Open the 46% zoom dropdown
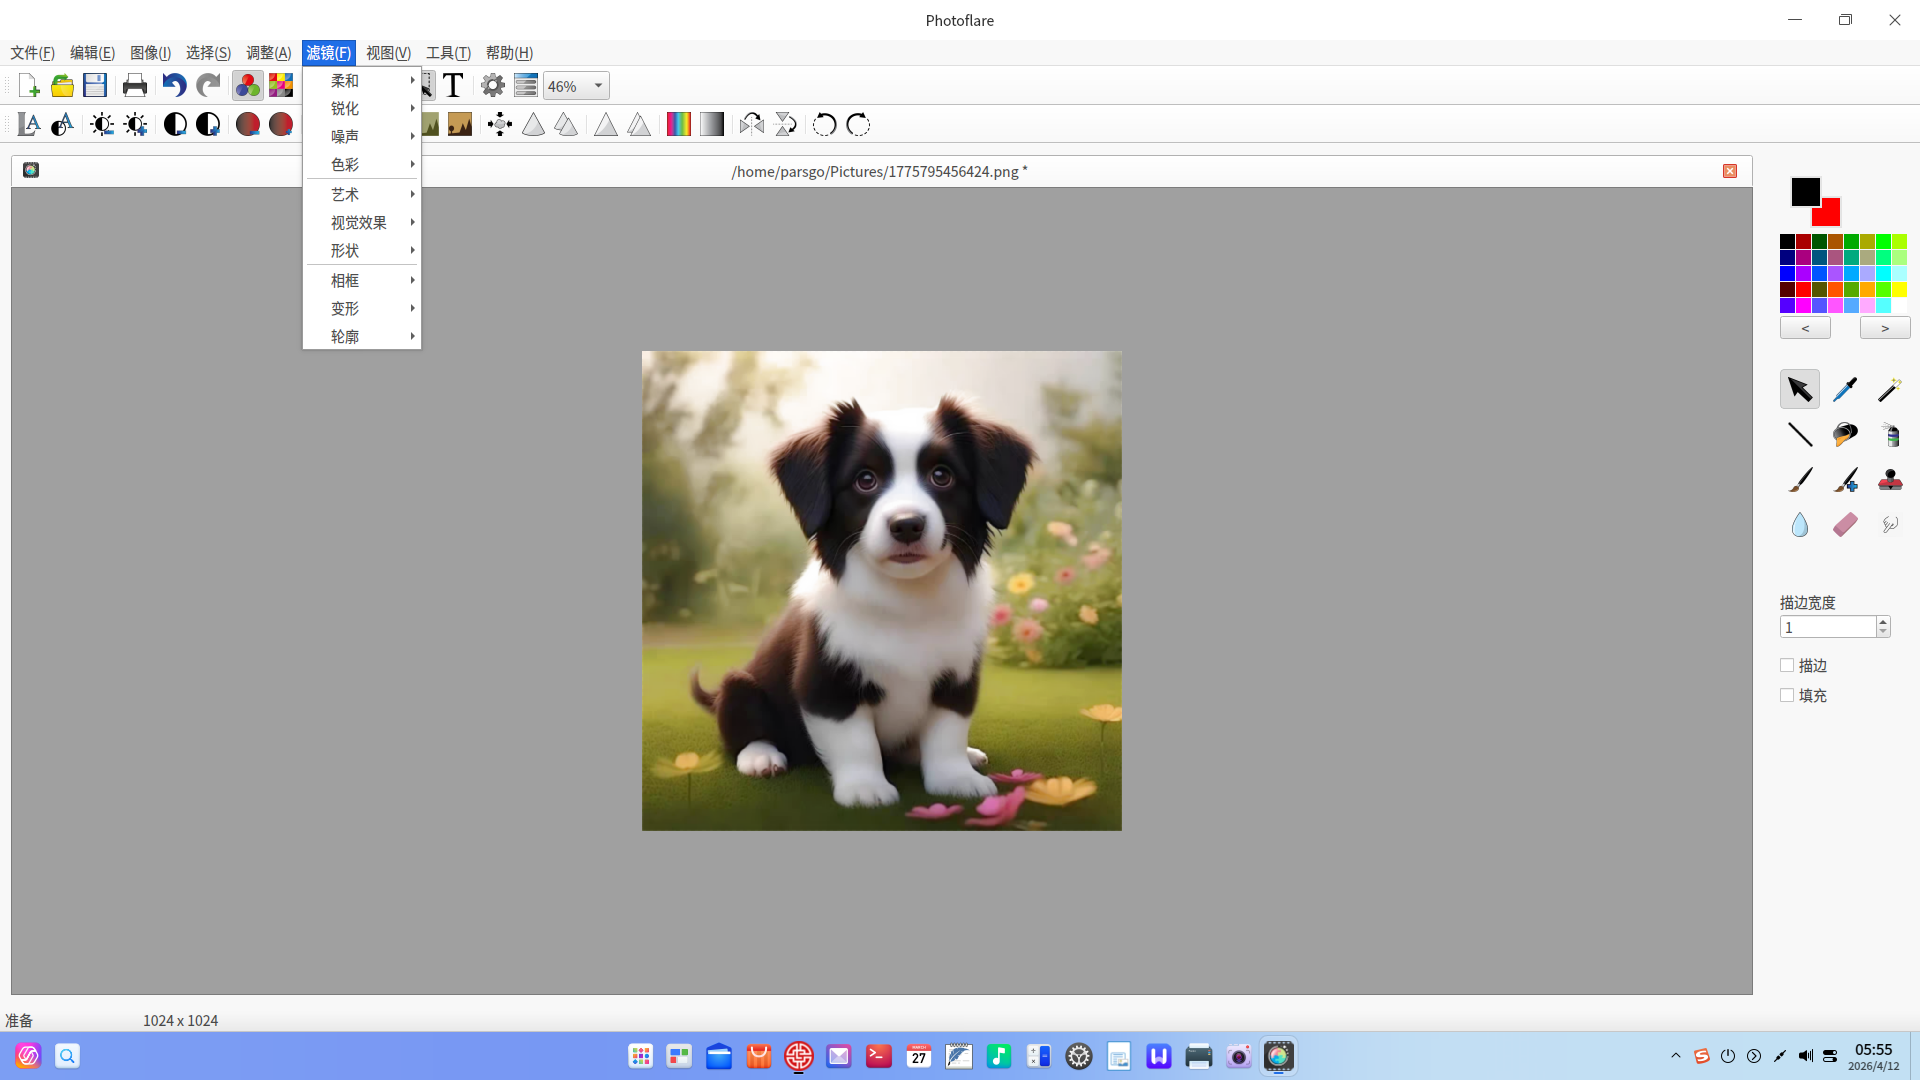This screenshot has height=1080, width=1920. tap(576, 86)
